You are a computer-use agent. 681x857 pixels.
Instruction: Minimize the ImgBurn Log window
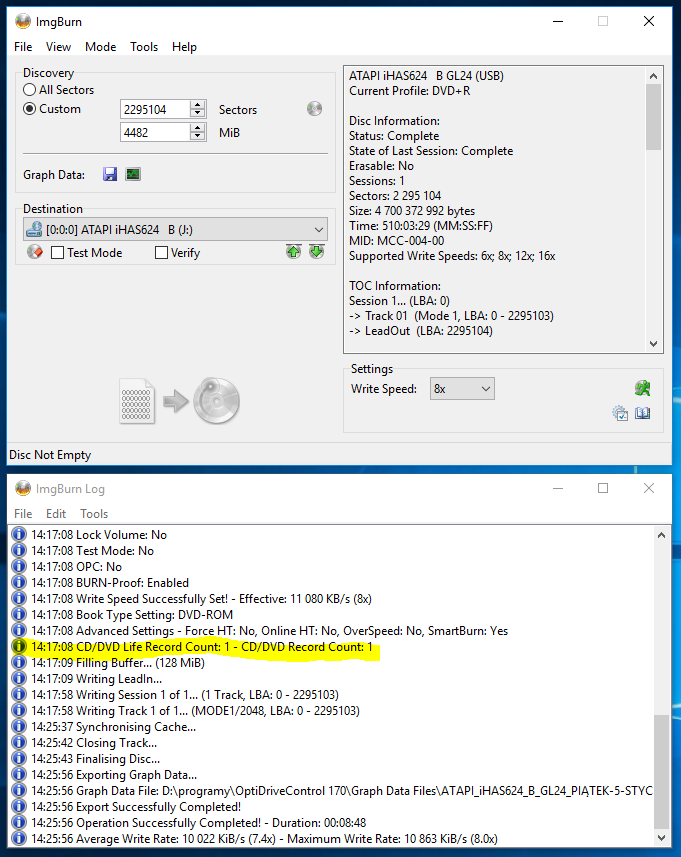pyautogui.click(x=558, y=488)
